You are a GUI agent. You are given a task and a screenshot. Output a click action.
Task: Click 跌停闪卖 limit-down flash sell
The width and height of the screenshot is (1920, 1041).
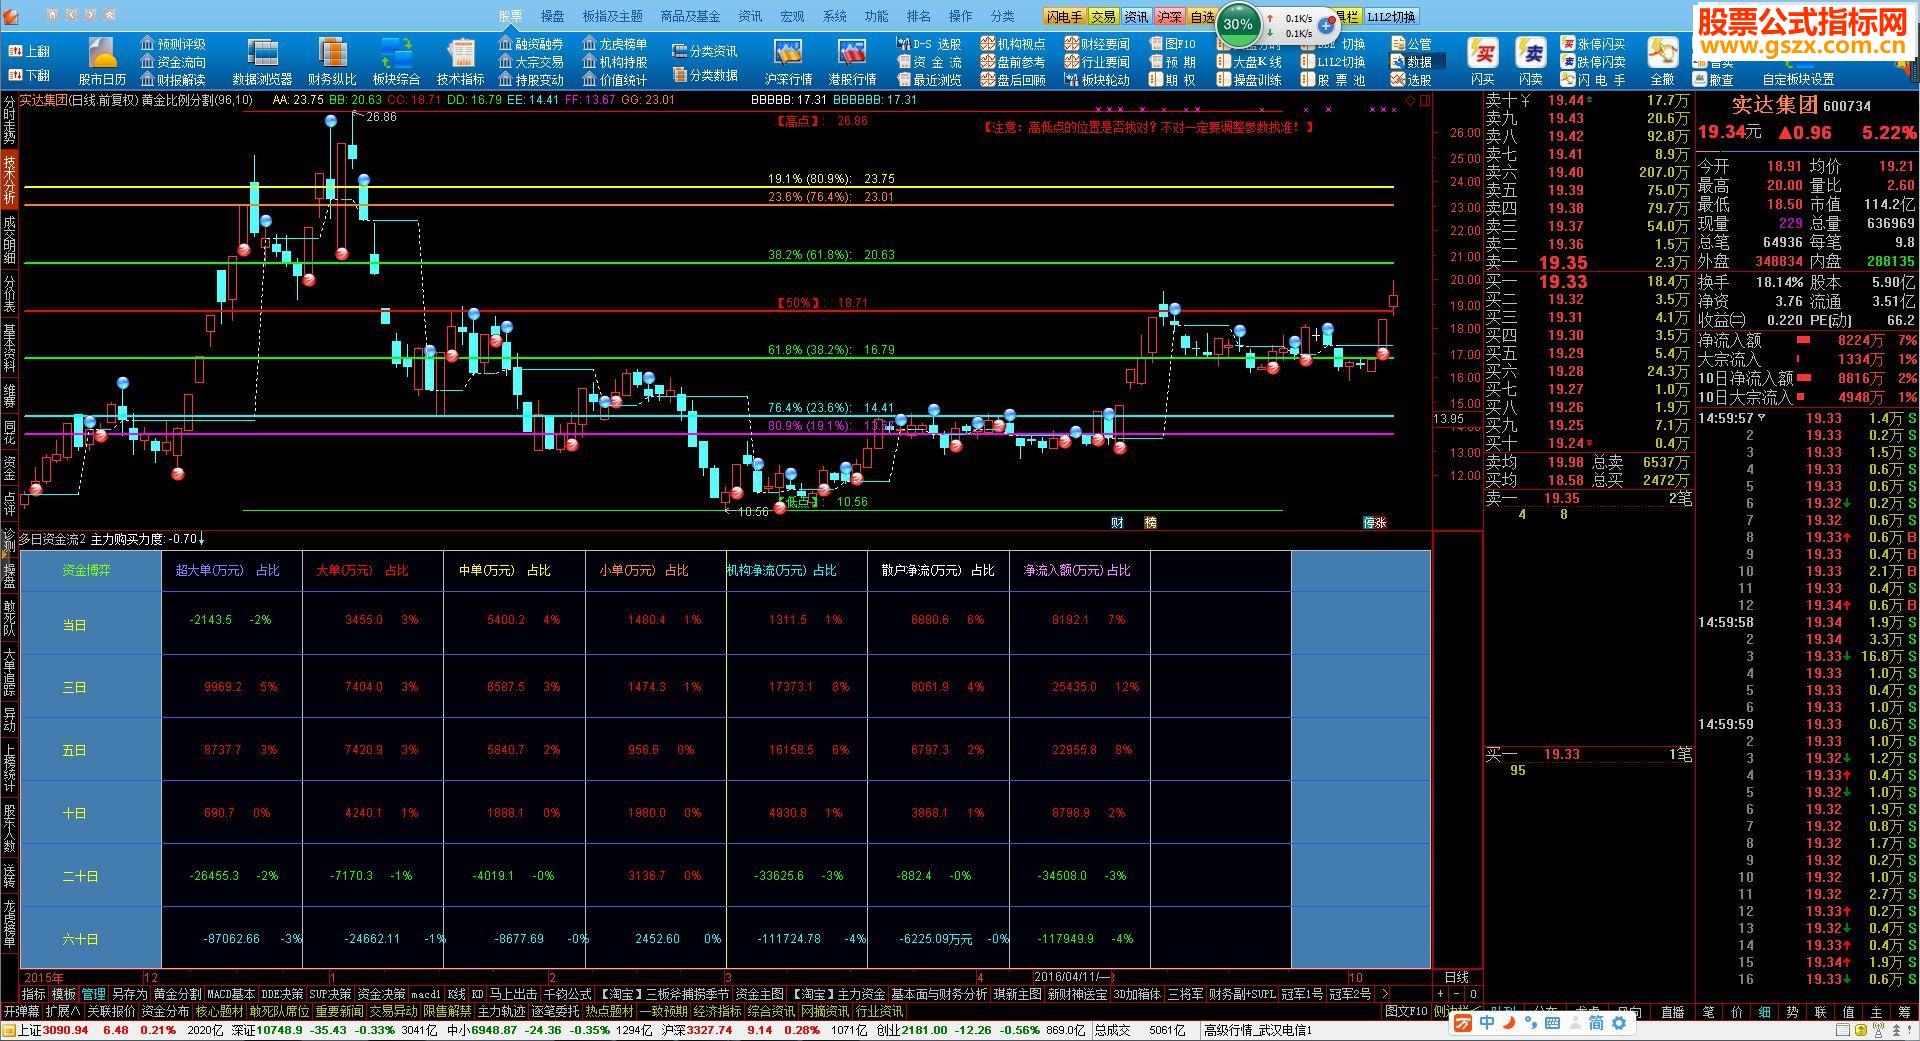point(1594,62)
